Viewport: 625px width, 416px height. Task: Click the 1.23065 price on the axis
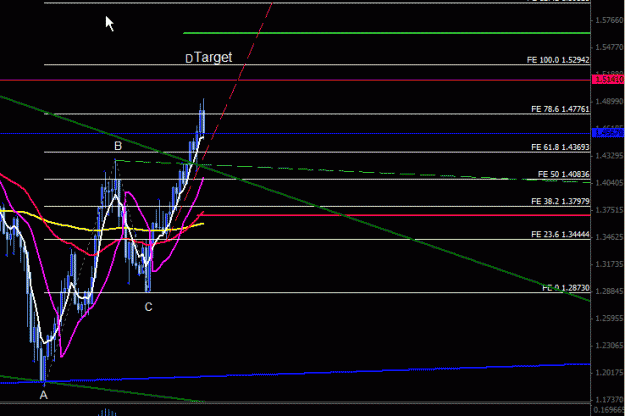tap(609, 345)
